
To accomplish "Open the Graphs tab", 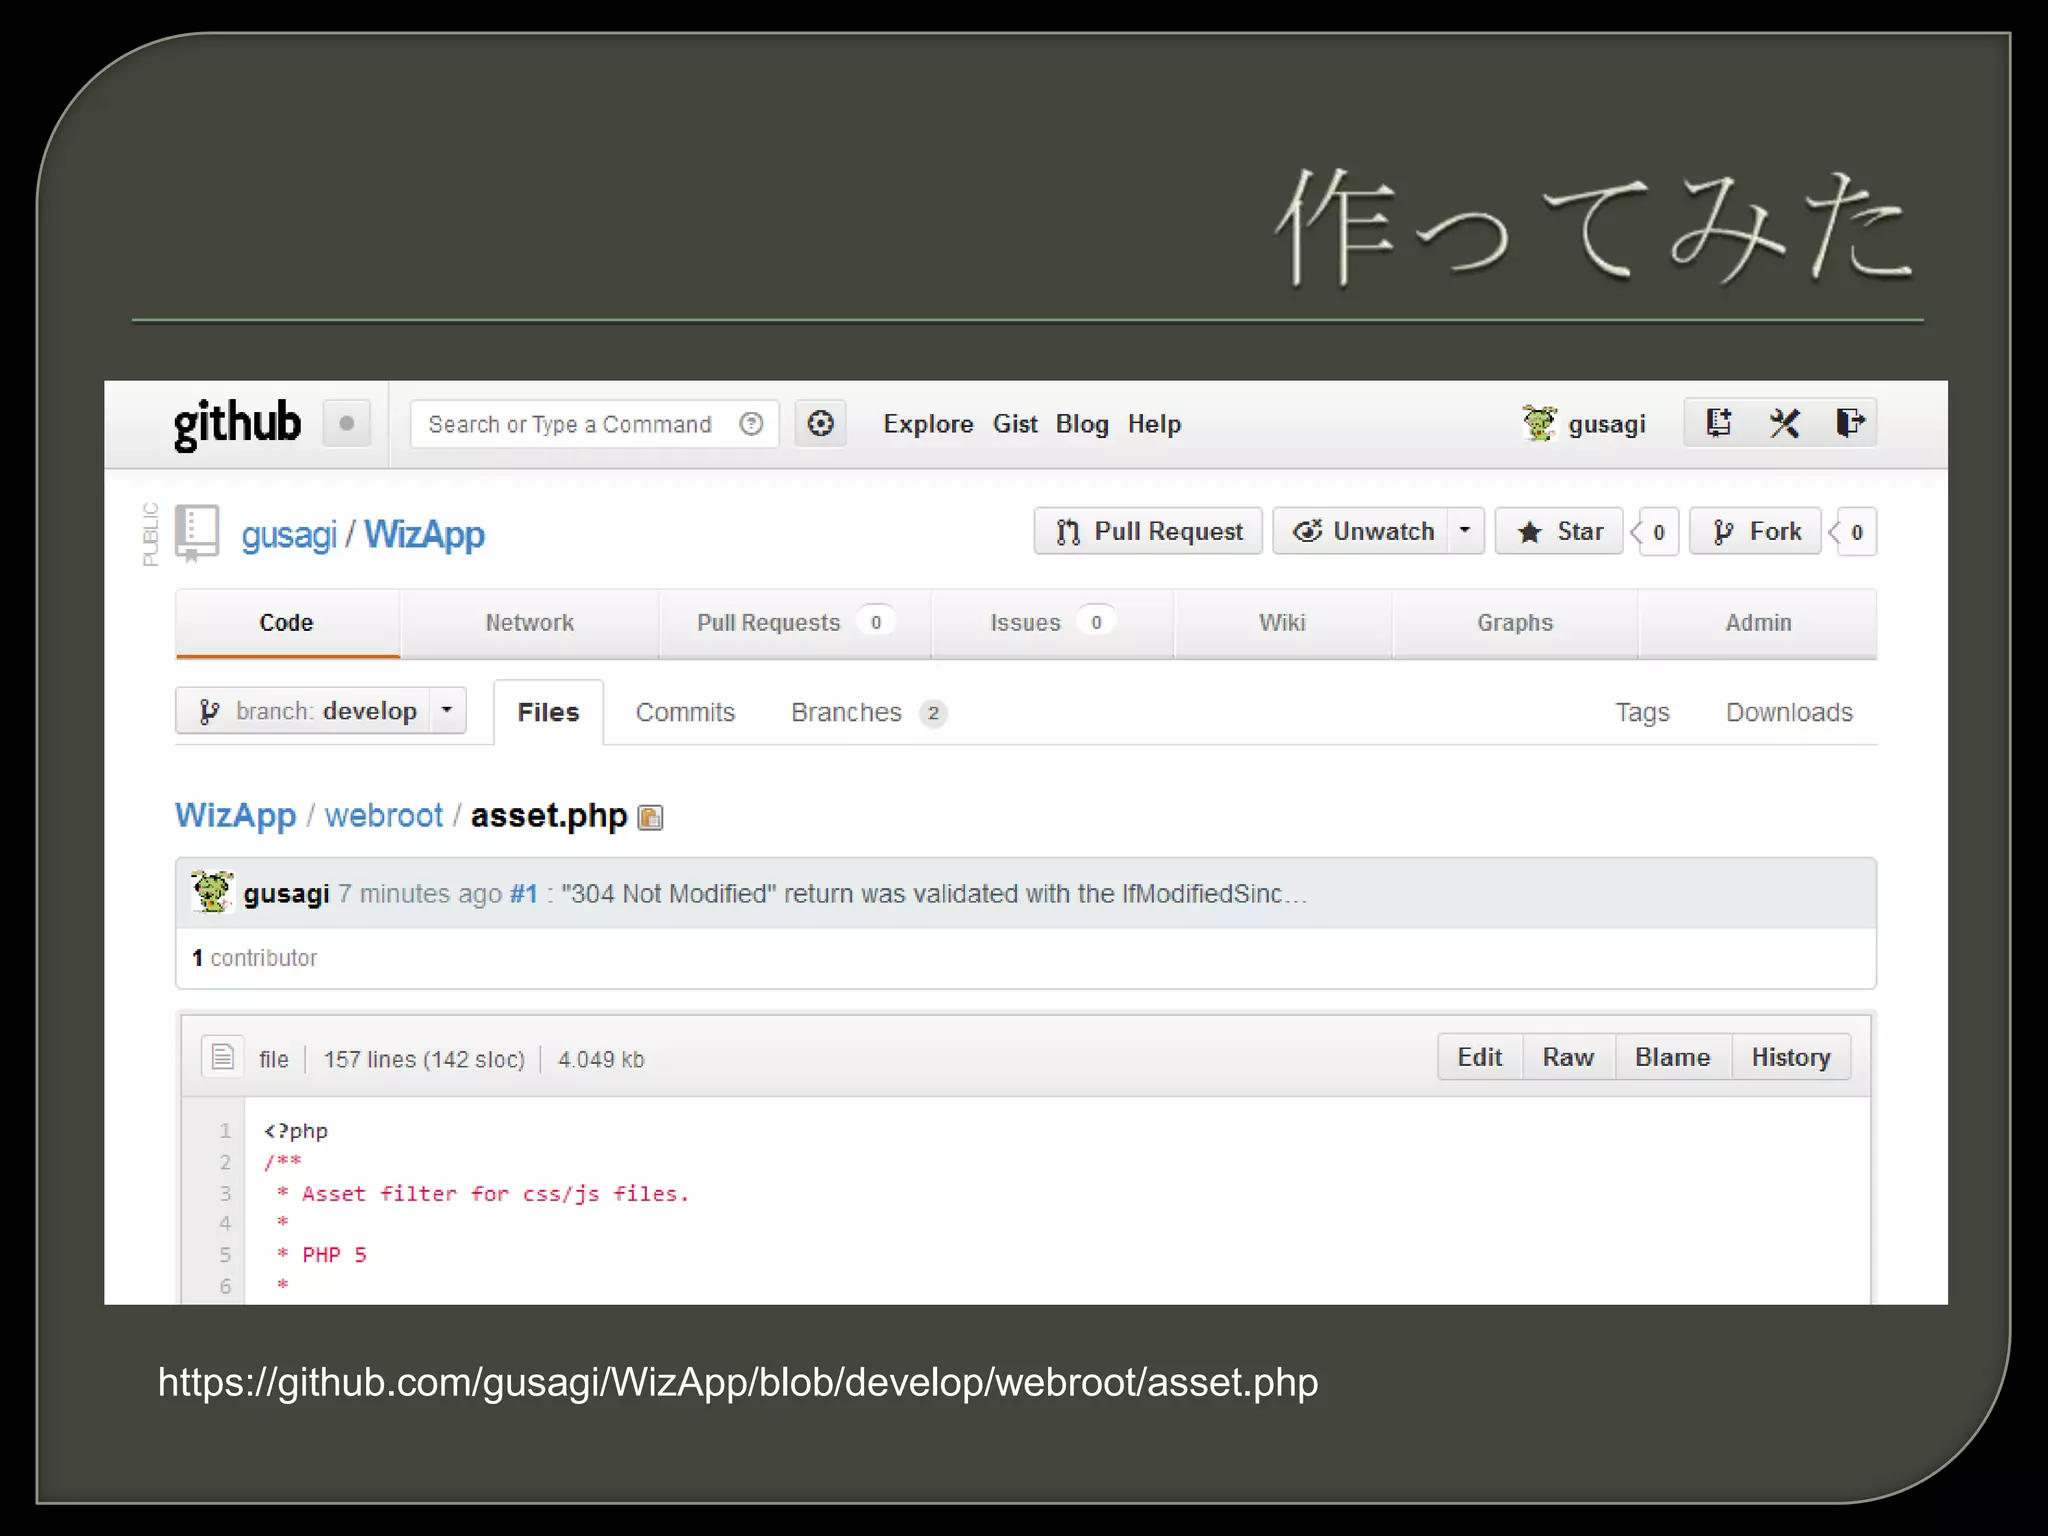I will click(x=1515, y=622).
